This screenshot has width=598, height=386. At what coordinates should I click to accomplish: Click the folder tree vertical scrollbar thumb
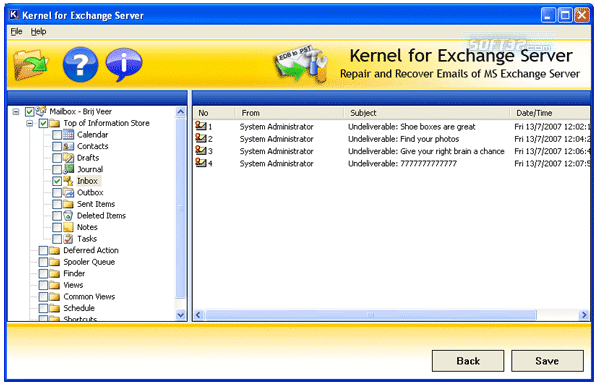pyautogui.click(x=180, y=208)
